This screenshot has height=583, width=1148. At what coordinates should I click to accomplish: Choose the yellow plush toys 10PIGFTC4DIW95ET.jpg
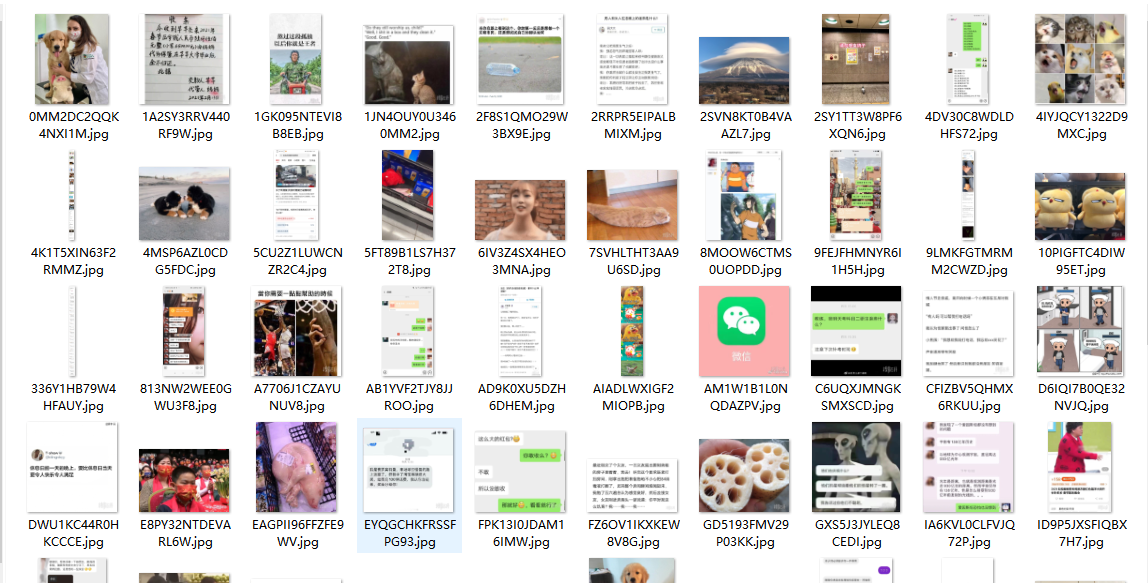(x=1080, y=207)
